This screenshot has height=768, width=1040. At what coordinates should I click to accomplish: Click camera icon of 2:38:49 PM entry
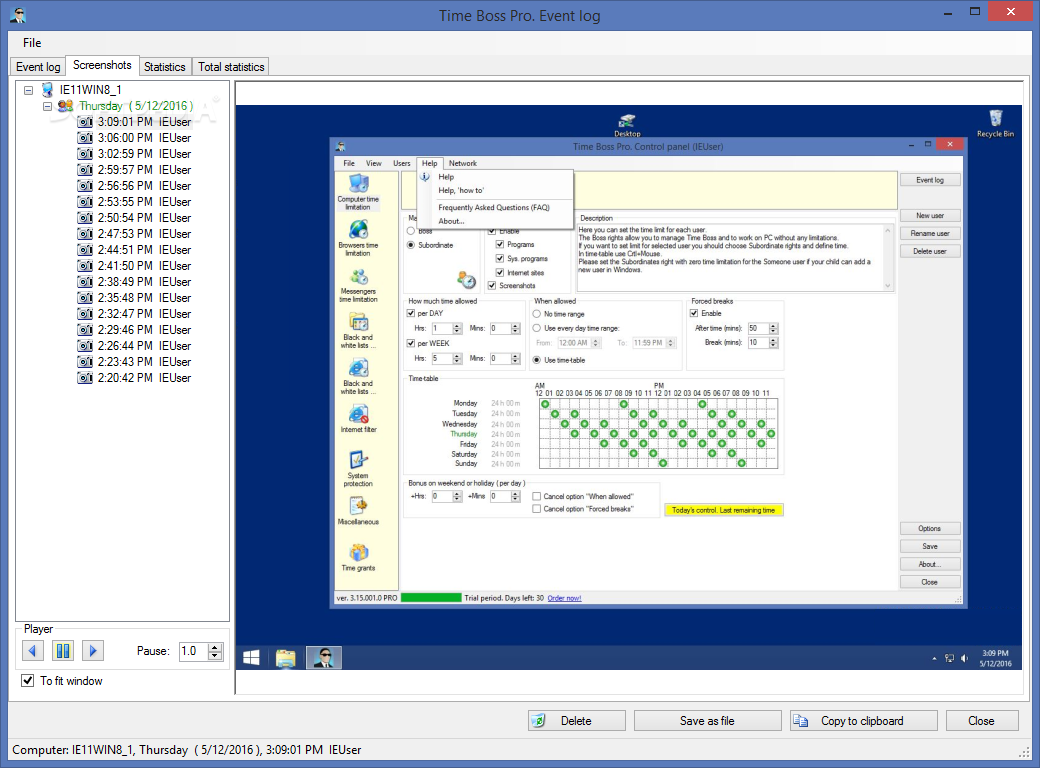[x=85, y=282]
